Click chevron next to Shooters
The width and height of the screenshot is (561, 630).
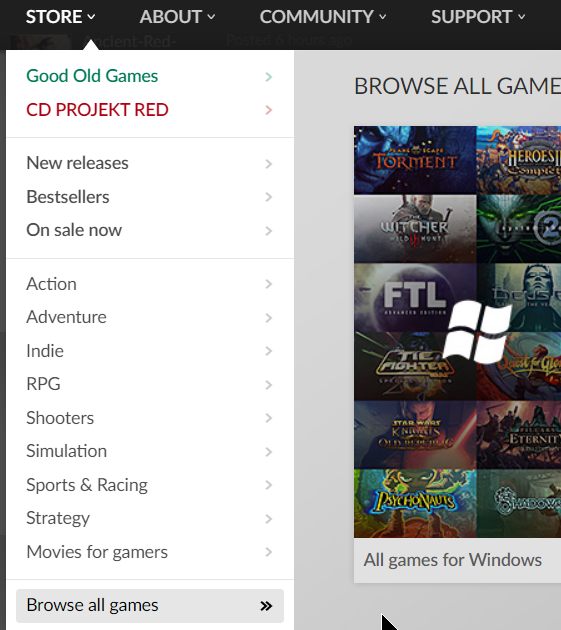click(269, 418)
